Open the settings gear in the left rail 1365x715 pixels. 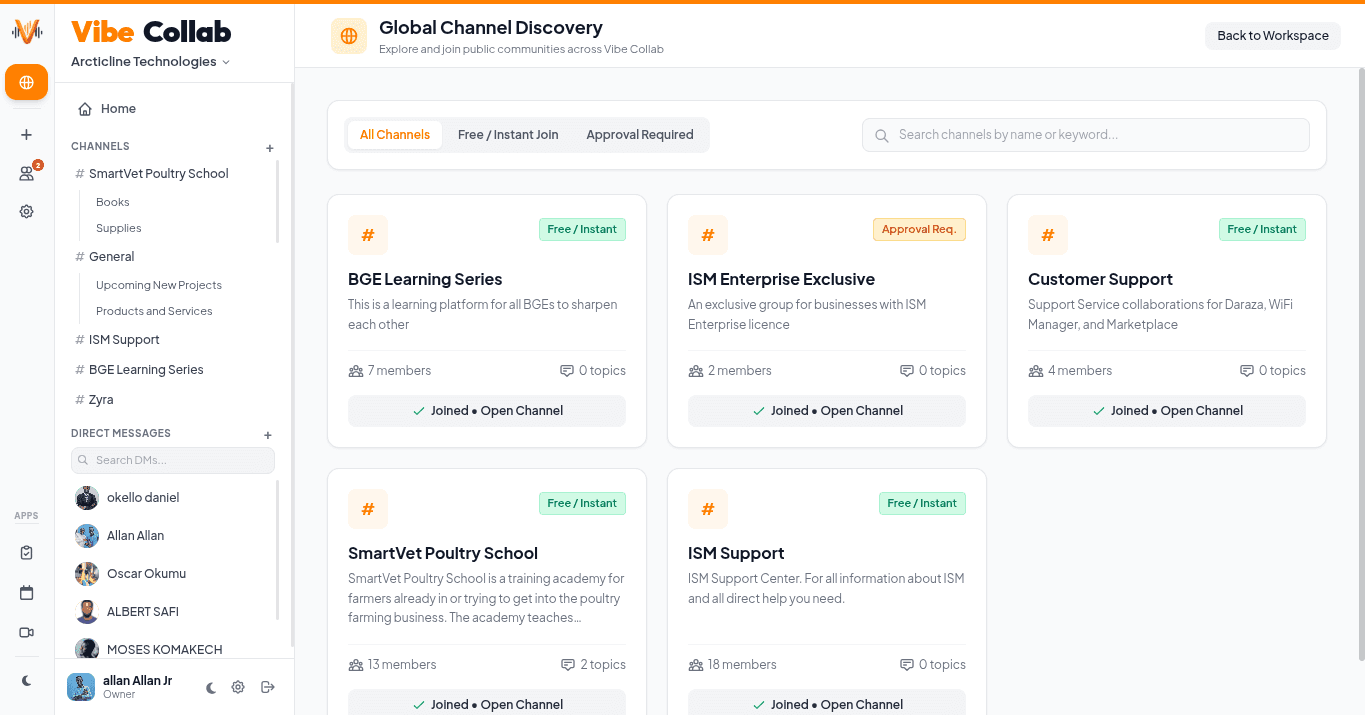point(26,211)
